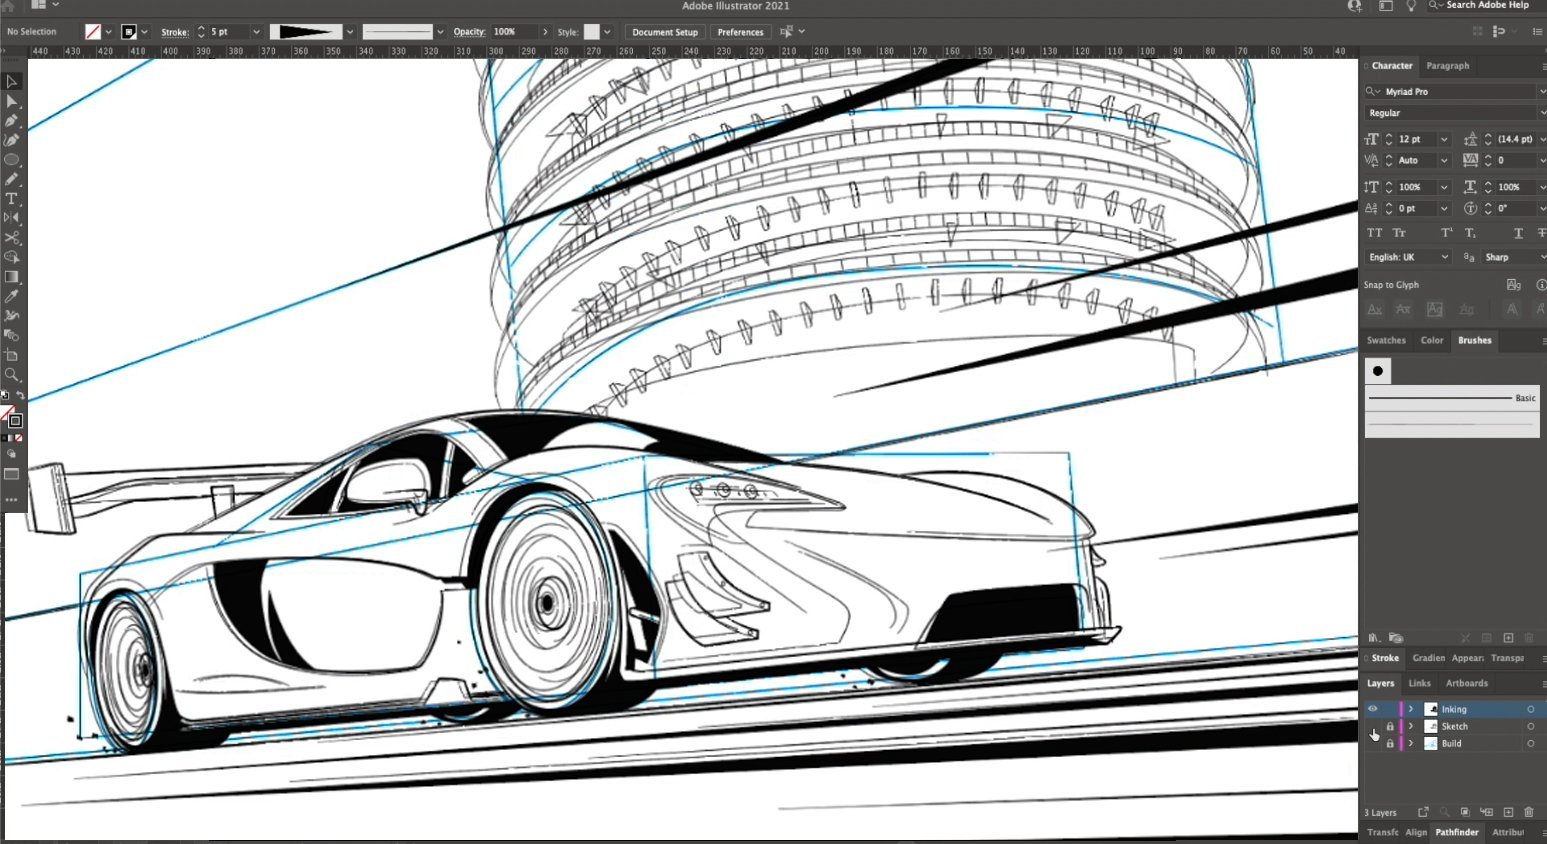Select the Type tool
Viewport: 1547px width, 844px height.
point(12,199)
